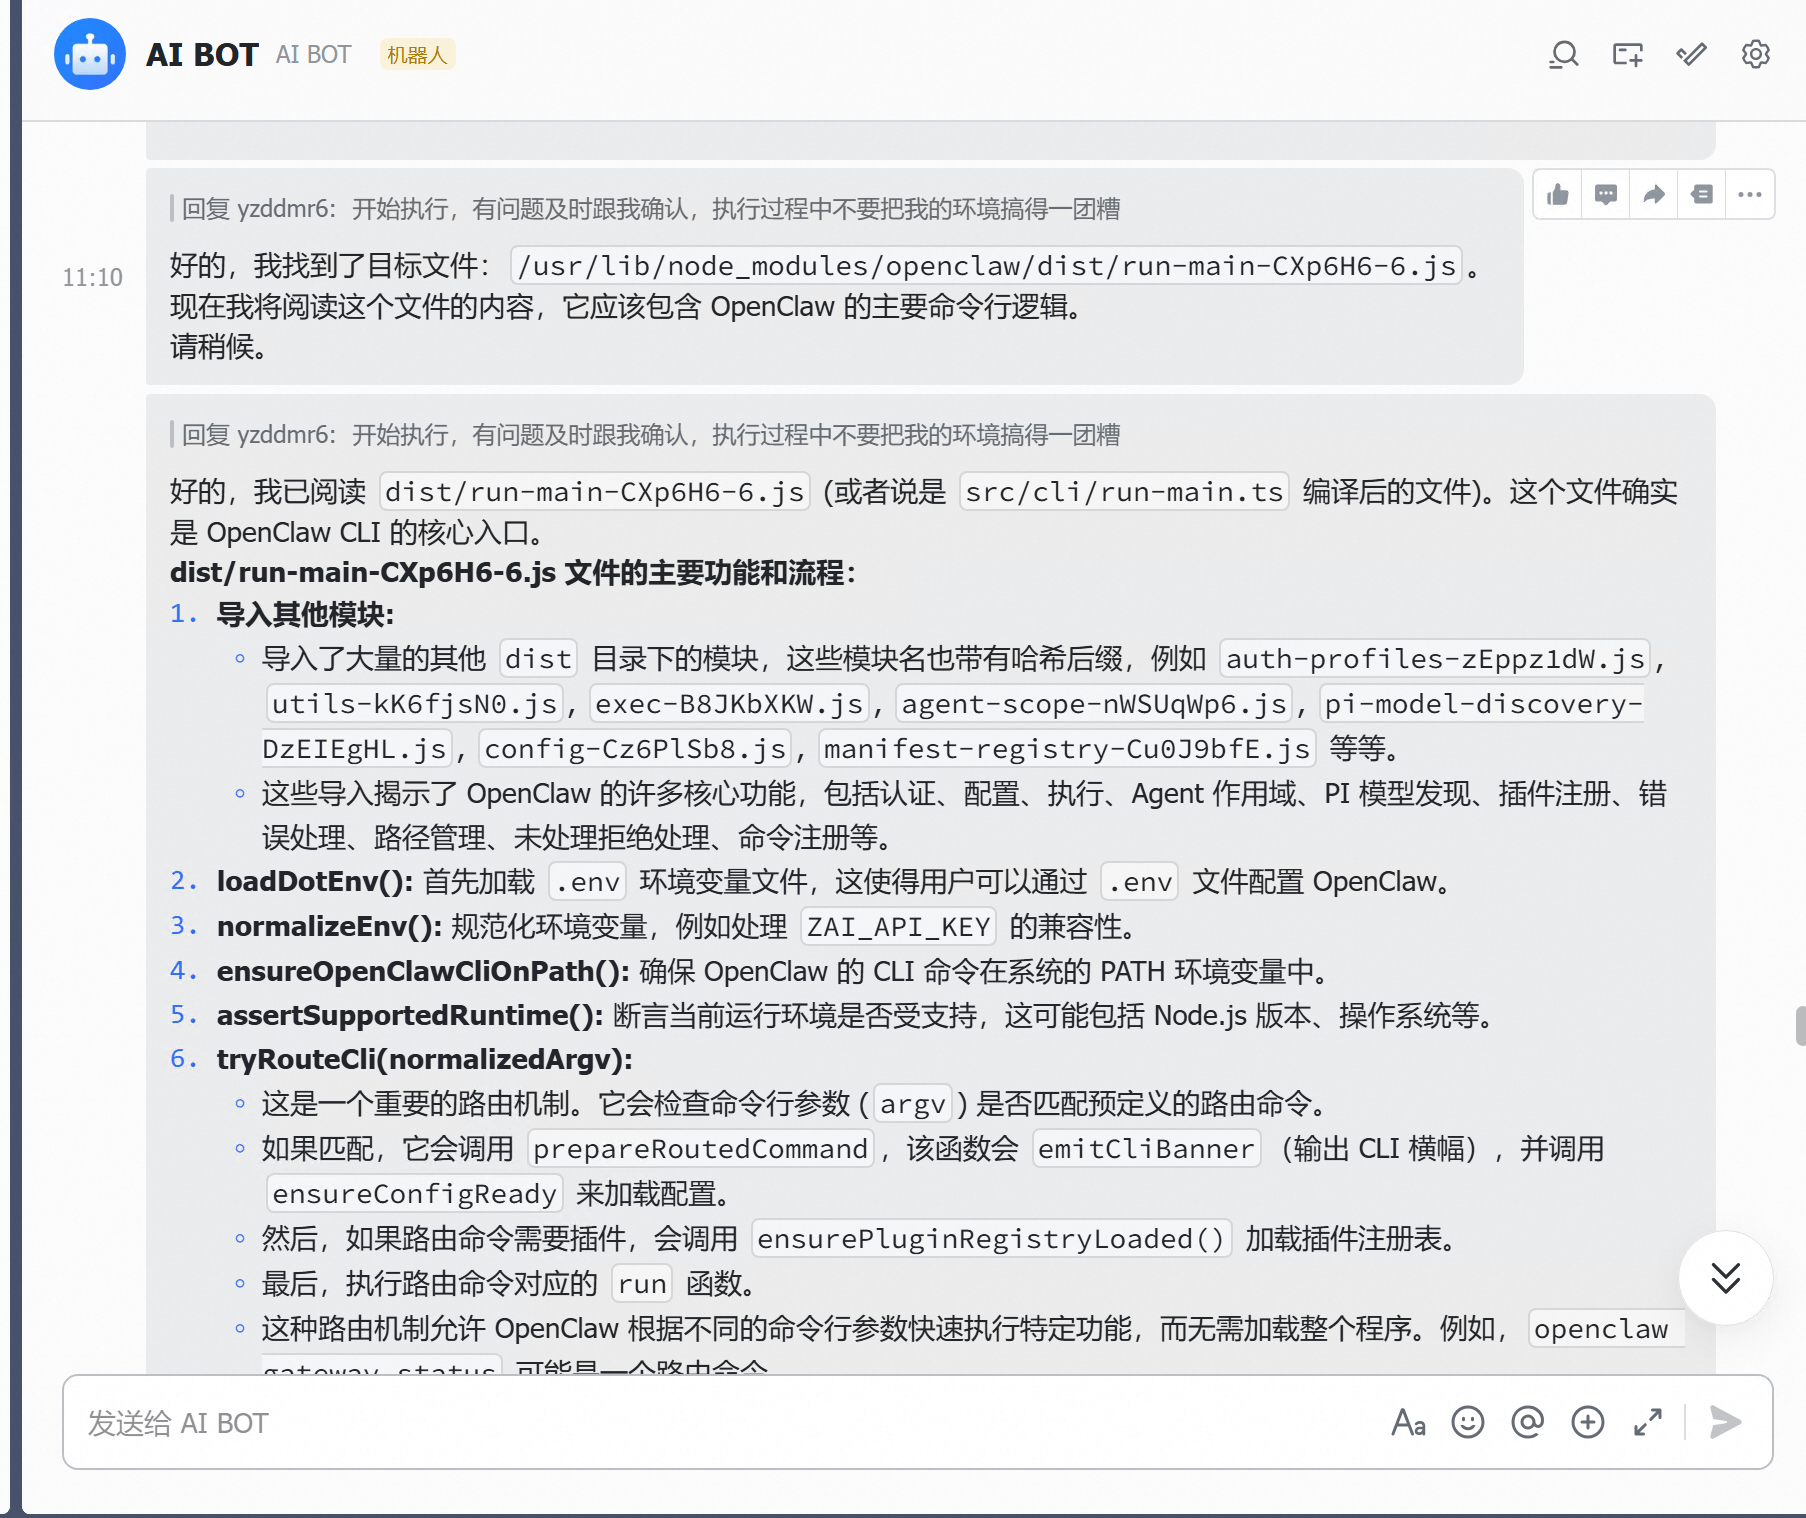Screen dimensions: 1806x1518
Task: Jump to latest messages with the down-chevron button
Action: pyautogui.click(x=1726, y=1278)
